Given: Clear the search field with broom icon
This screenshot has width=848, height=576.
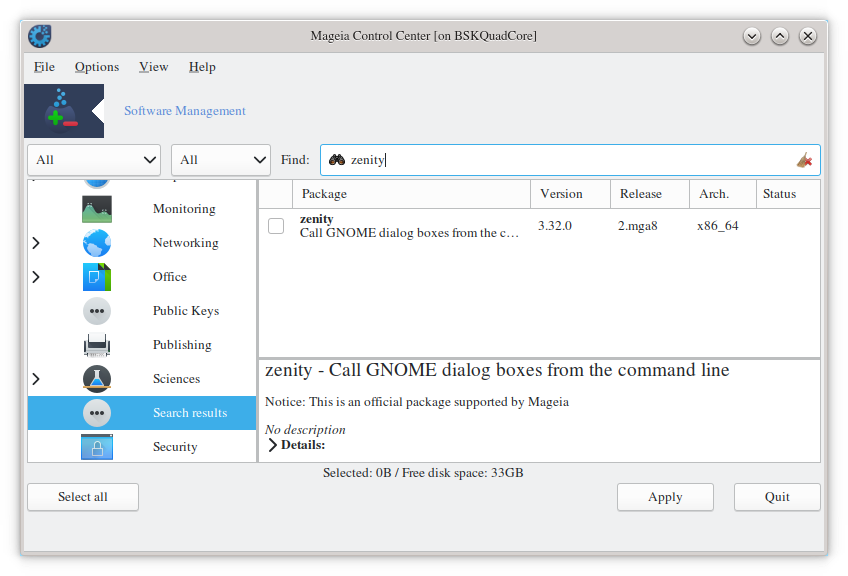Looking at the screenshot, I should [804, 160].
